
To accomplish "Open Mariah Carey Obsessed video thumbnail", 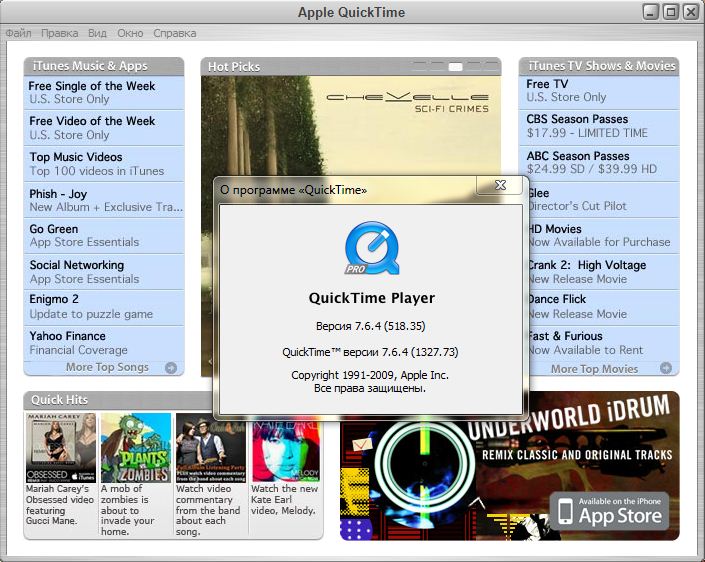I will [x=61, y=448].
